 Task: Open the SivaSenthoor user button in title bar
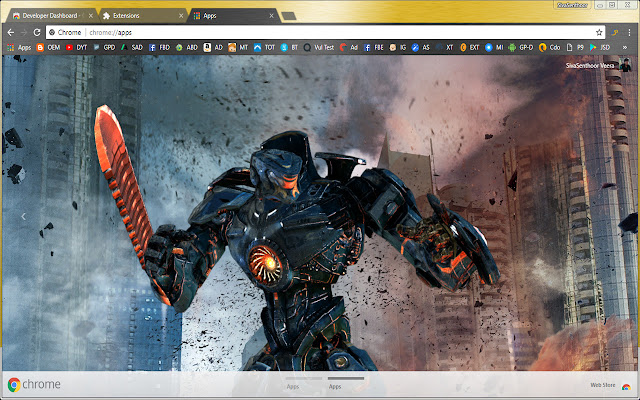point(572,5)
